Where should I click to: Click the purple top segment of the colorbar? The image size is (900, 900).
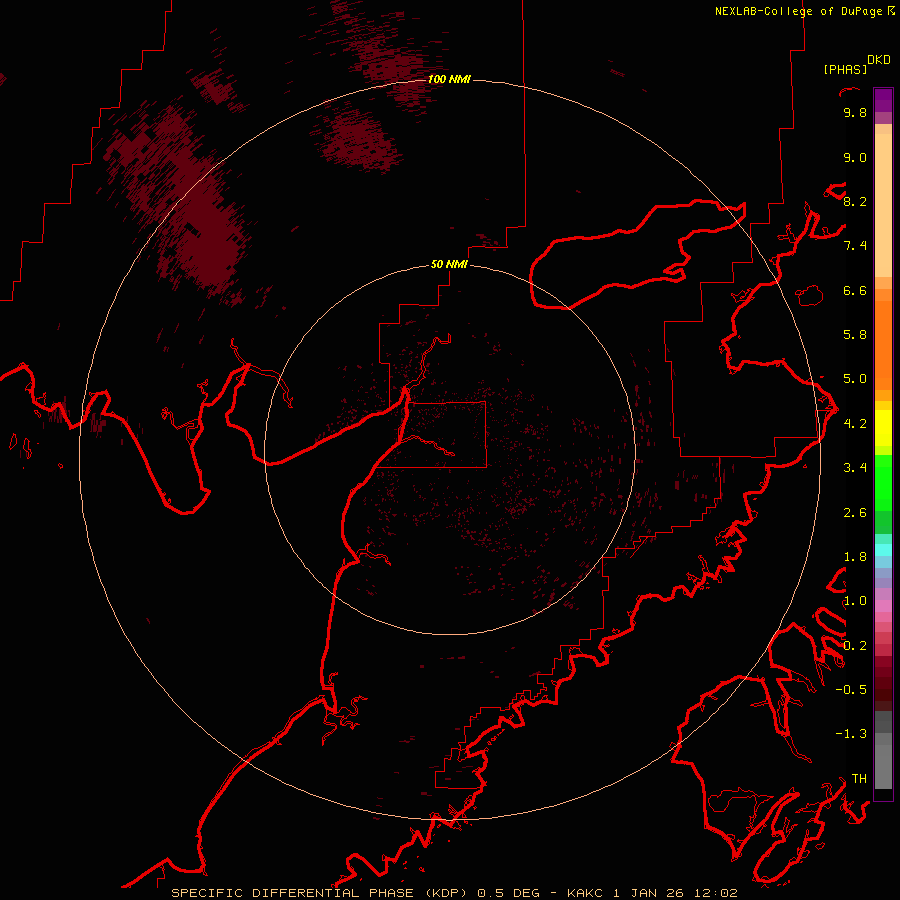pos(883,100)
